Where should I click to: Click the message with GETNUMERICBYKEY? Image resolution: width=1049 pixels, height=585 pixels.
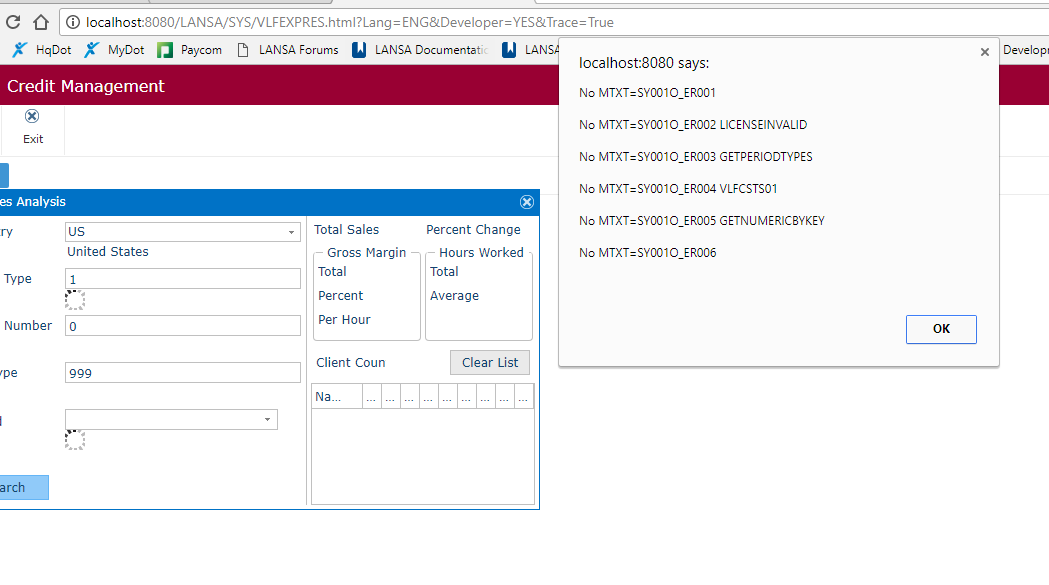(x=702, y=221)
